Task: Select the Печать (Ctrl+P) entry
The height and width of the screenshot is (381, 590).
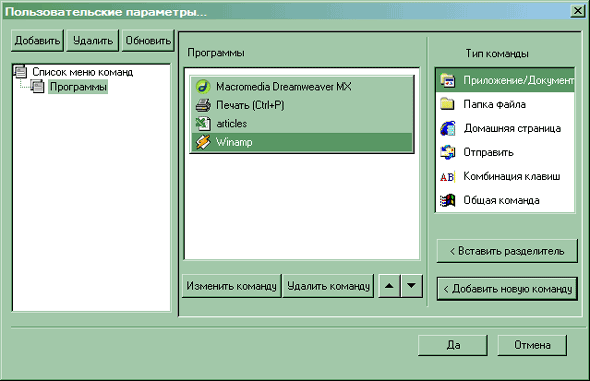Action: point(302,105)
